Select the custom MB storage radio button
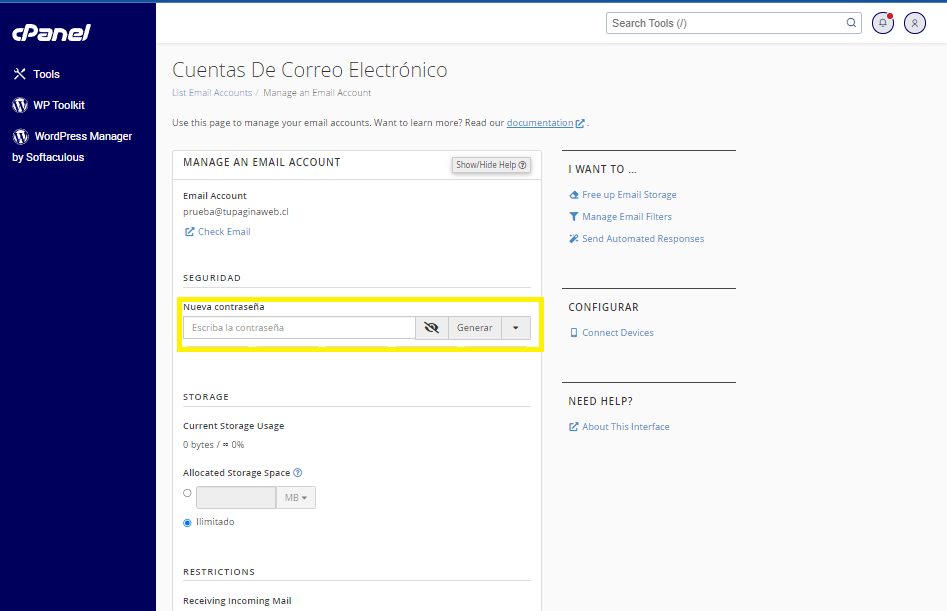 coord(188,493)
